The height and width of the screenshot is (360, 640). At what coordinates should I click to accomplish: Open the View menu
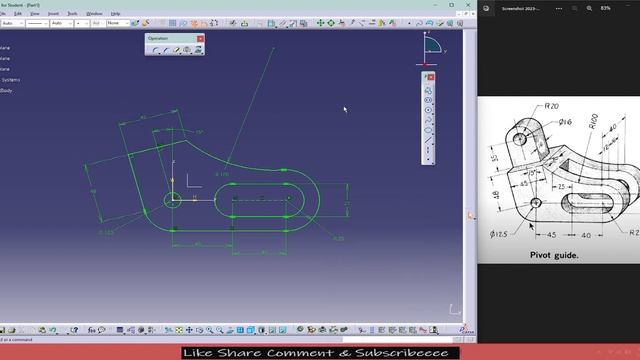pyautogui.click(x=35, y=13)
